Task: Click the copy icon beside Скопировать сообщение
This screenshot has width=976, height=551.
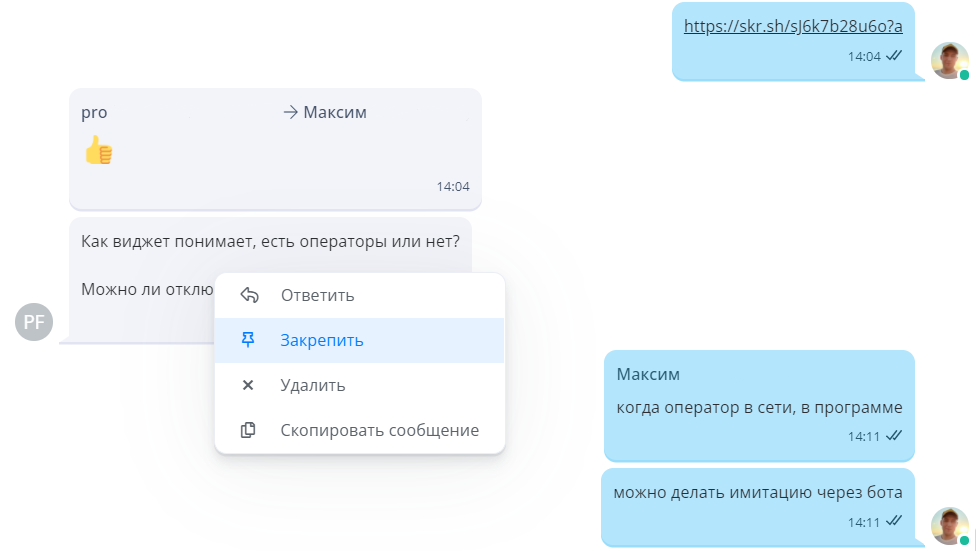Action: [249, 430]
